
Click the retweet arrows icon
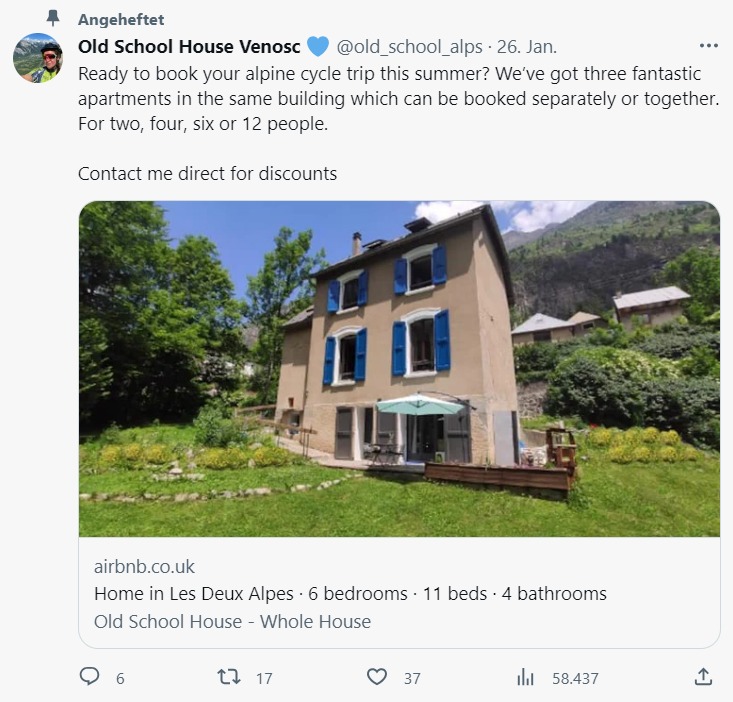pos(229,677)
